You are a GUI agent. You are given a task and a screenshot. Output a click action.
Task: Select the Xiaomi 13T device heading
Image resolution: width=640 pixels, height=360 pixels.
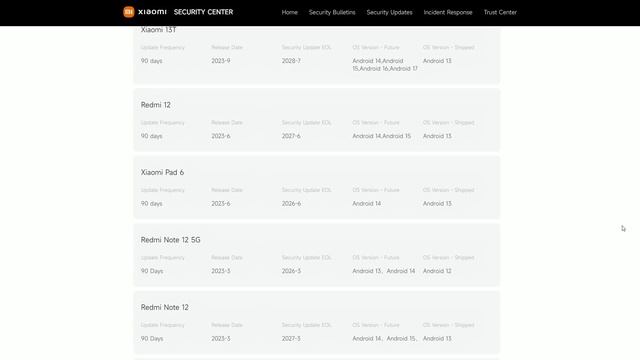(158, 30)
